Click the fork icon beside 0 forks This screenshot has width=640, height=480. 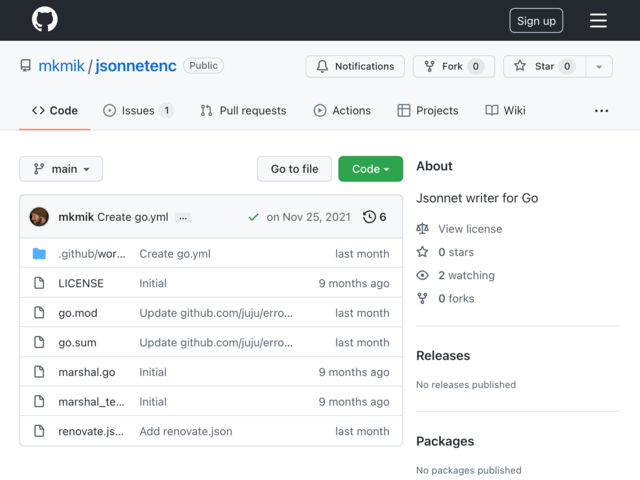(x=422, y=298)
